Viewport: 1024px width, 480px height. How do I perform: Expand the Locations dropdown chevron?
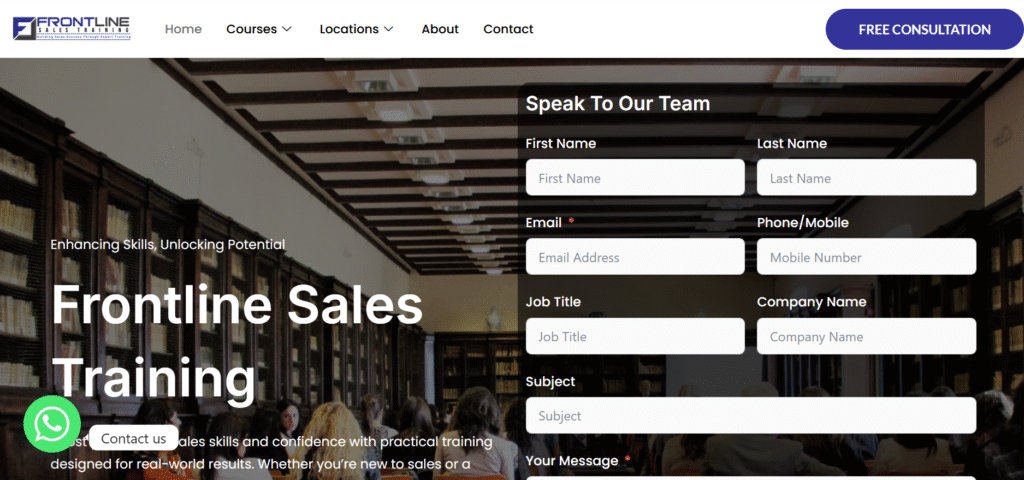(x=388, y=29)
